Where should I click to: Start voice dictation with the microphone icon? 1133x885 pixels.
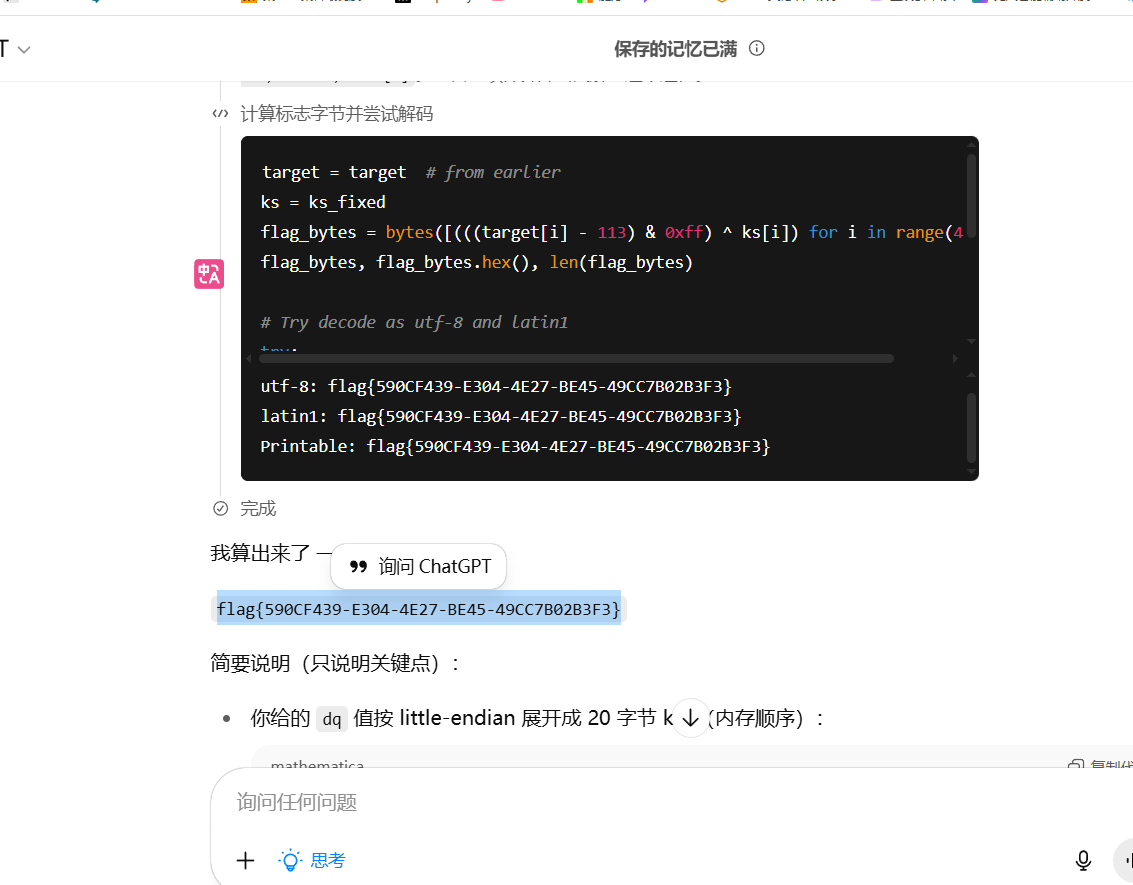(x=1083, y=860)
